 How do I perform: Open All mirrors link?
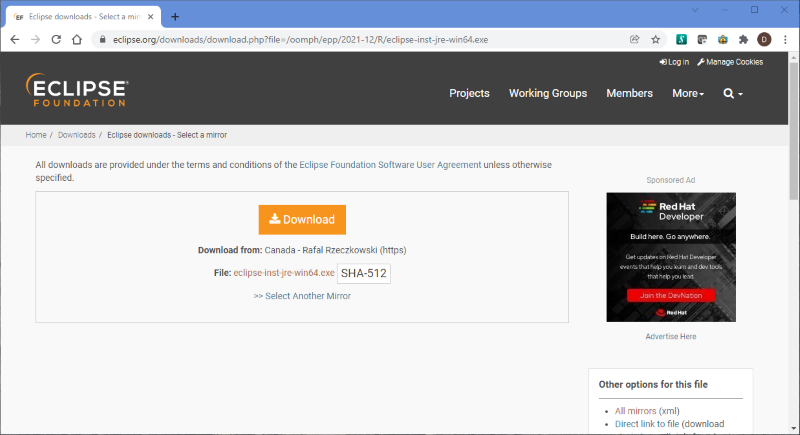click(636, 411)
